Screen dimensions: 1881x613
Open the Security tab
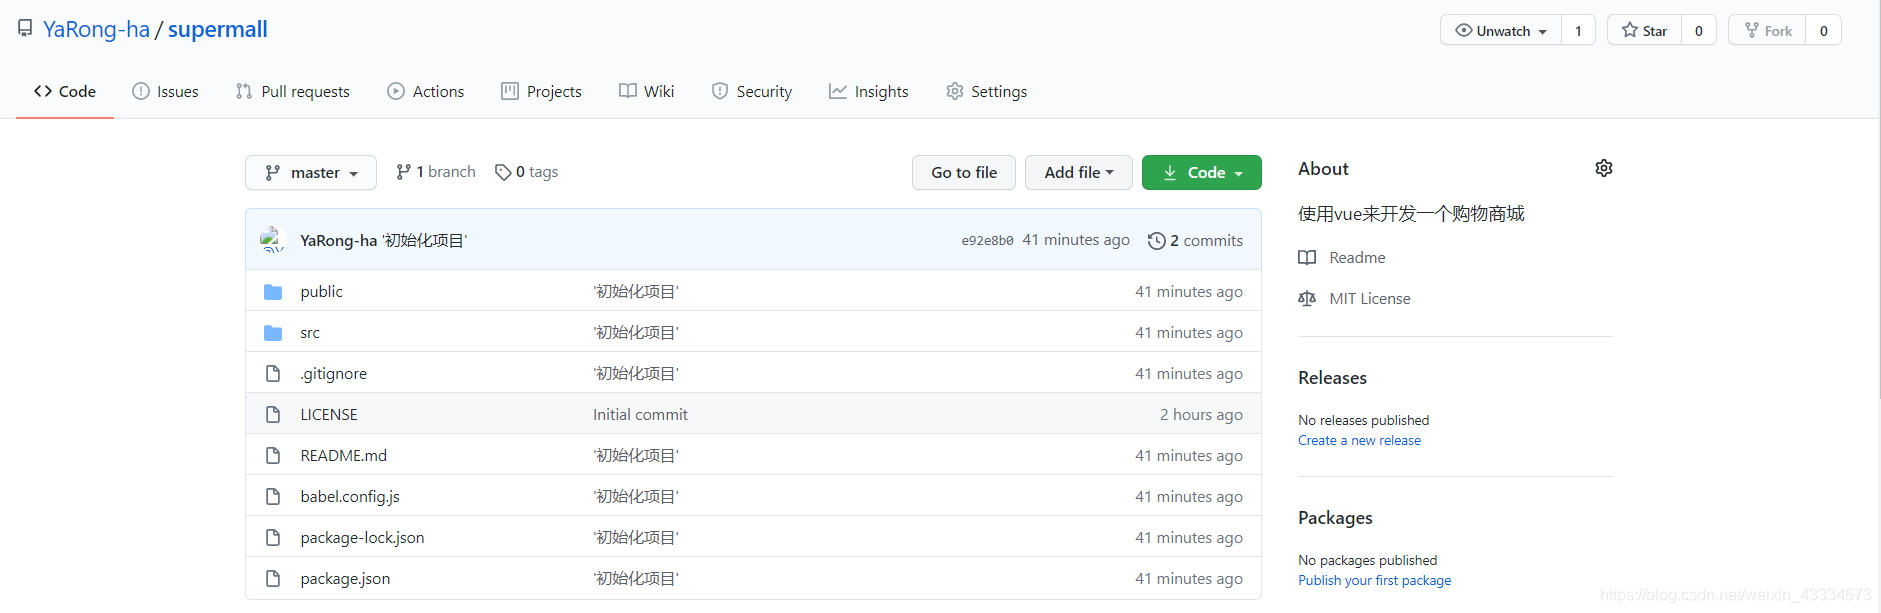tap(752, 91)
